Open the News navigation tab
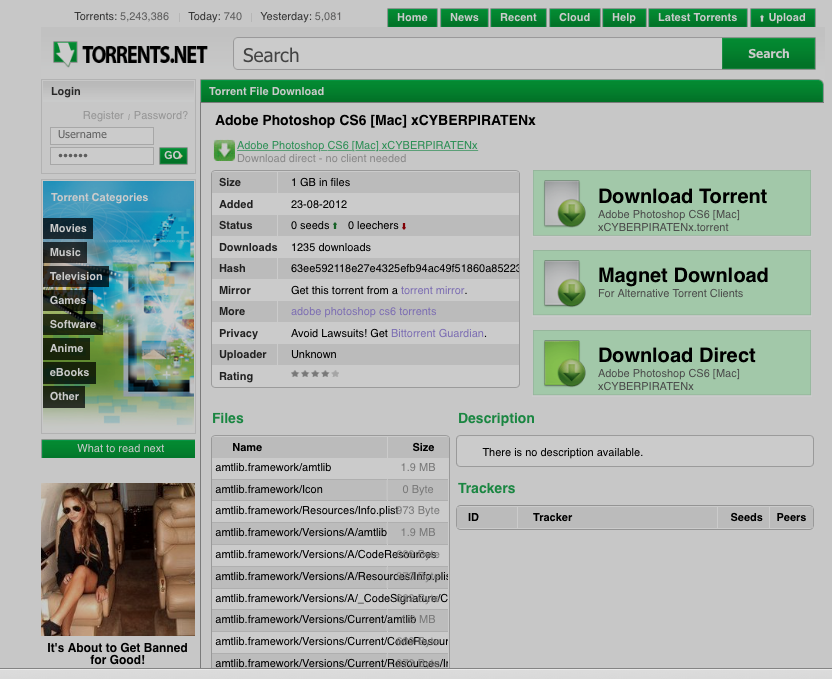The width and height of the screenshot is (832, 679). point(464,18)
